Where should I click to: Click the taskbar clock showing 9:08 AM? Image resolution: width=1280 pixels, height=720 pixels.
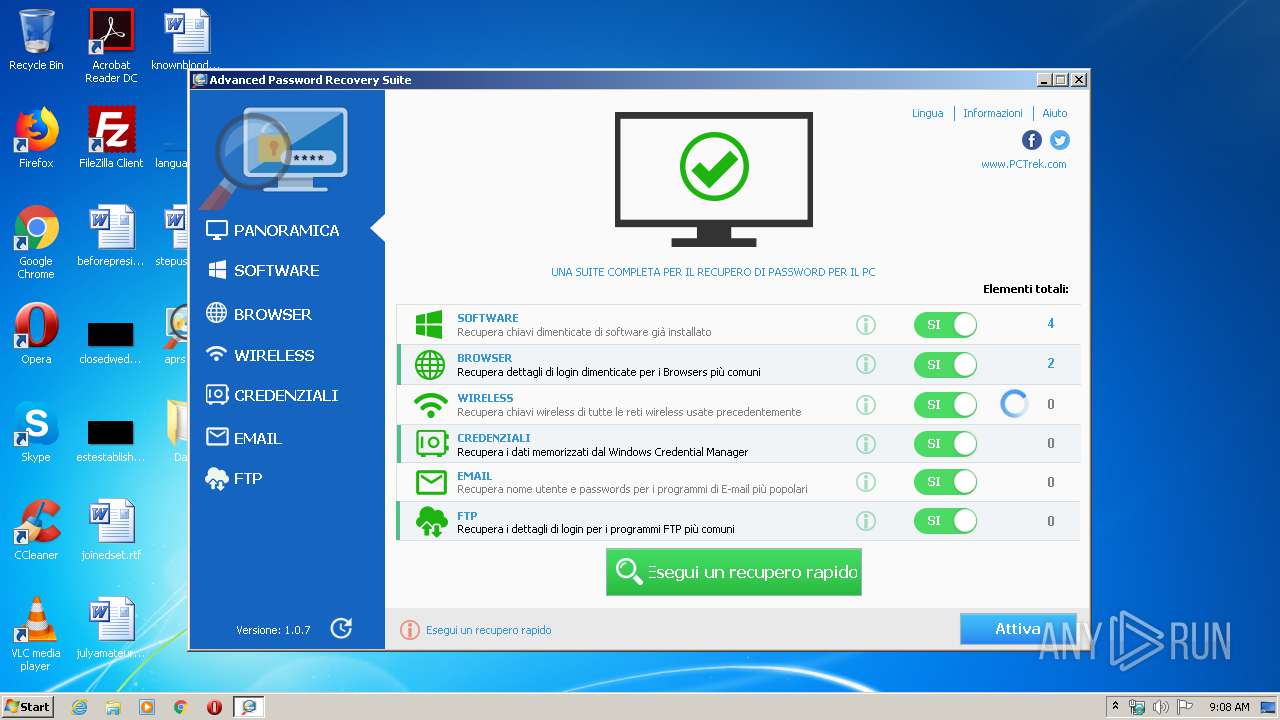(1229, 707)
